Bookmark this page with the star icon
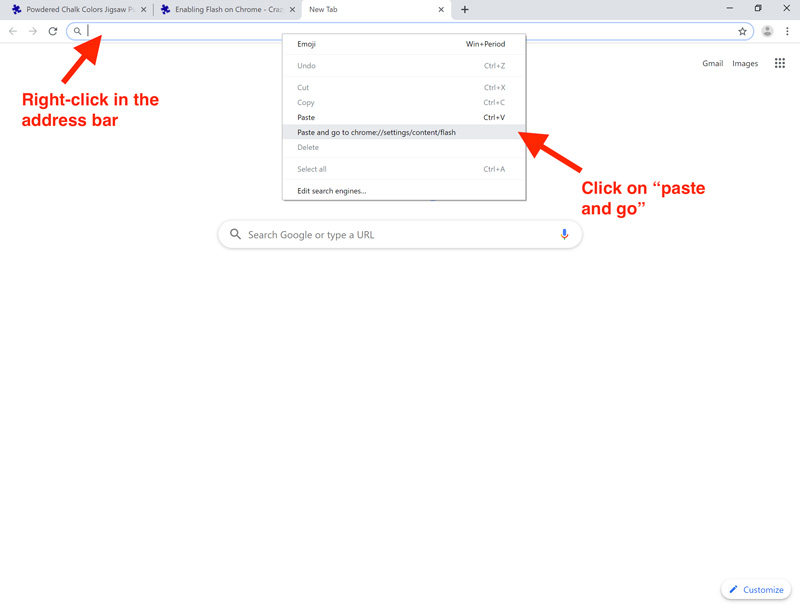This screenshot has width=800, height=607. pos(743,31)
